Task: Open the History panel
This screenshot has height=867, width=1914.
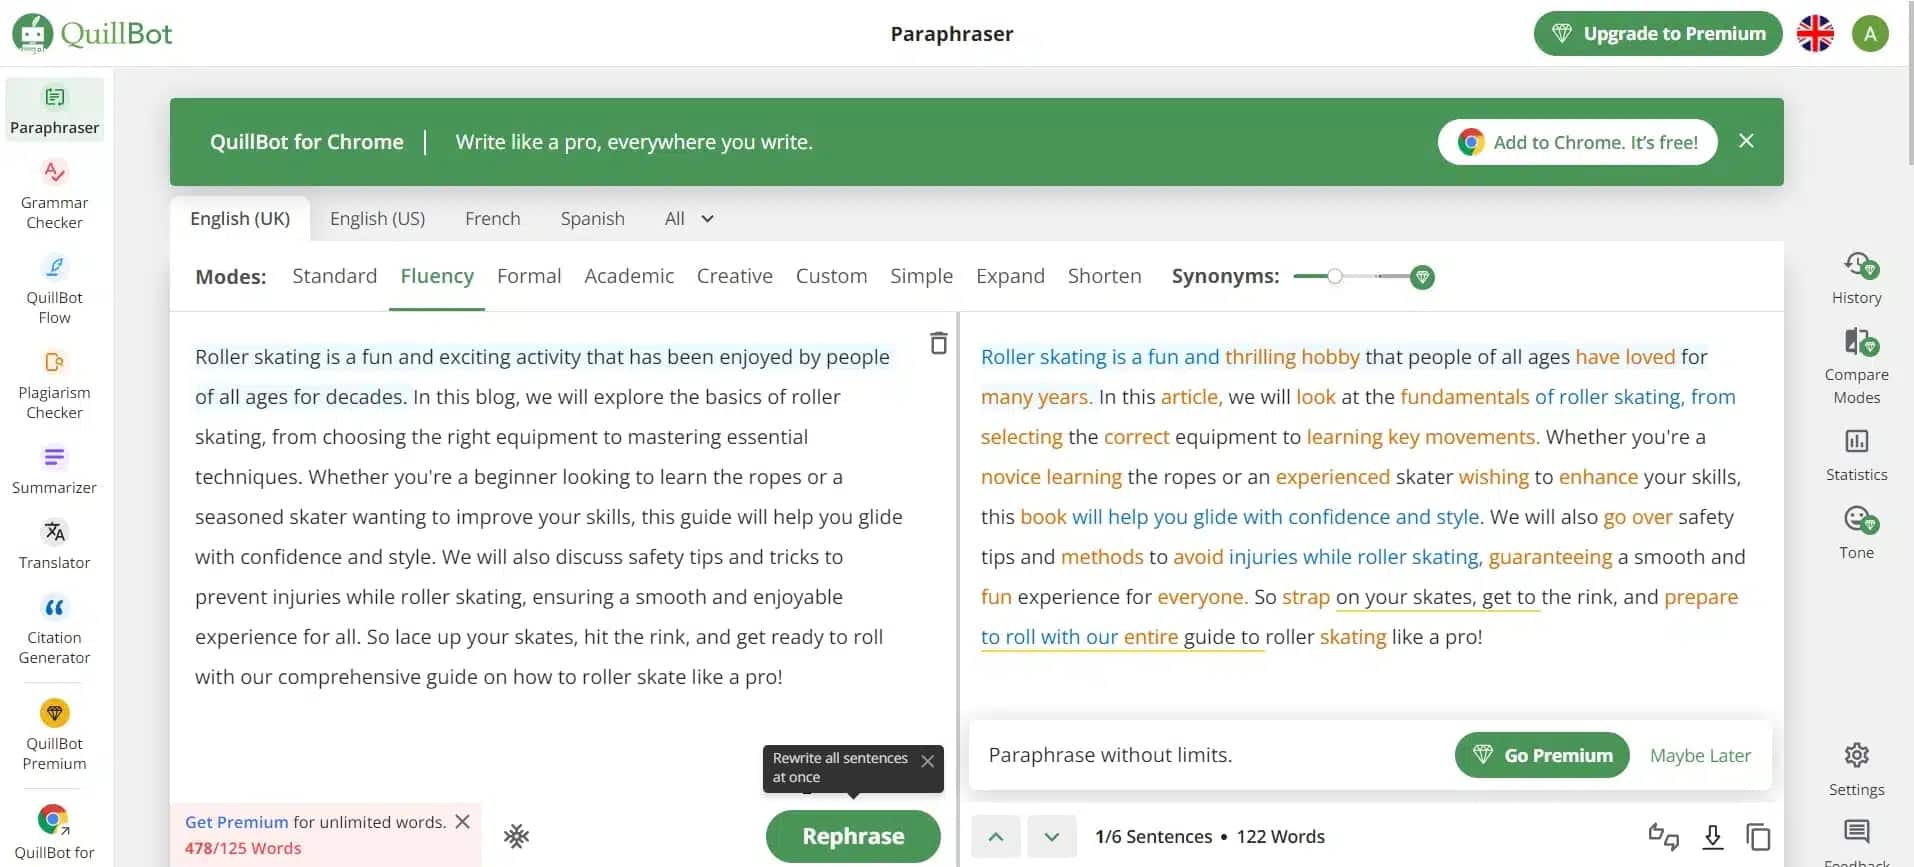Action: click(1857, 278)
